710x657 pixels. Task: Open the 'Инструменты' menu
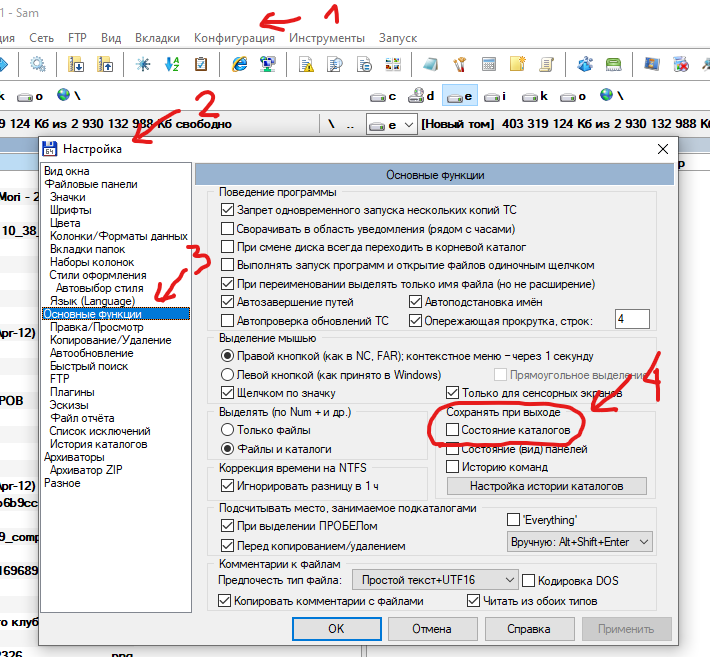(x=326, y=37)
